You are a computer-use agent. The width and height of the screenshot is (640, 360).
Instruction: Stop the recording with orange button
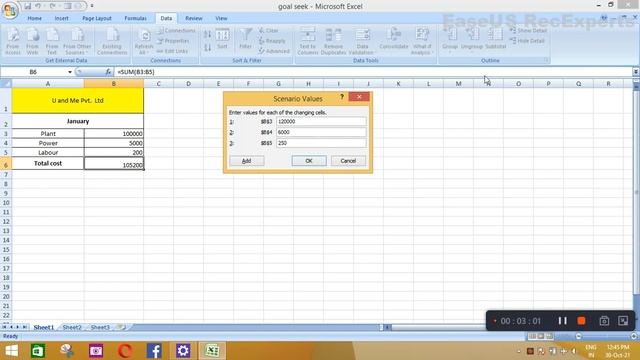582,321
